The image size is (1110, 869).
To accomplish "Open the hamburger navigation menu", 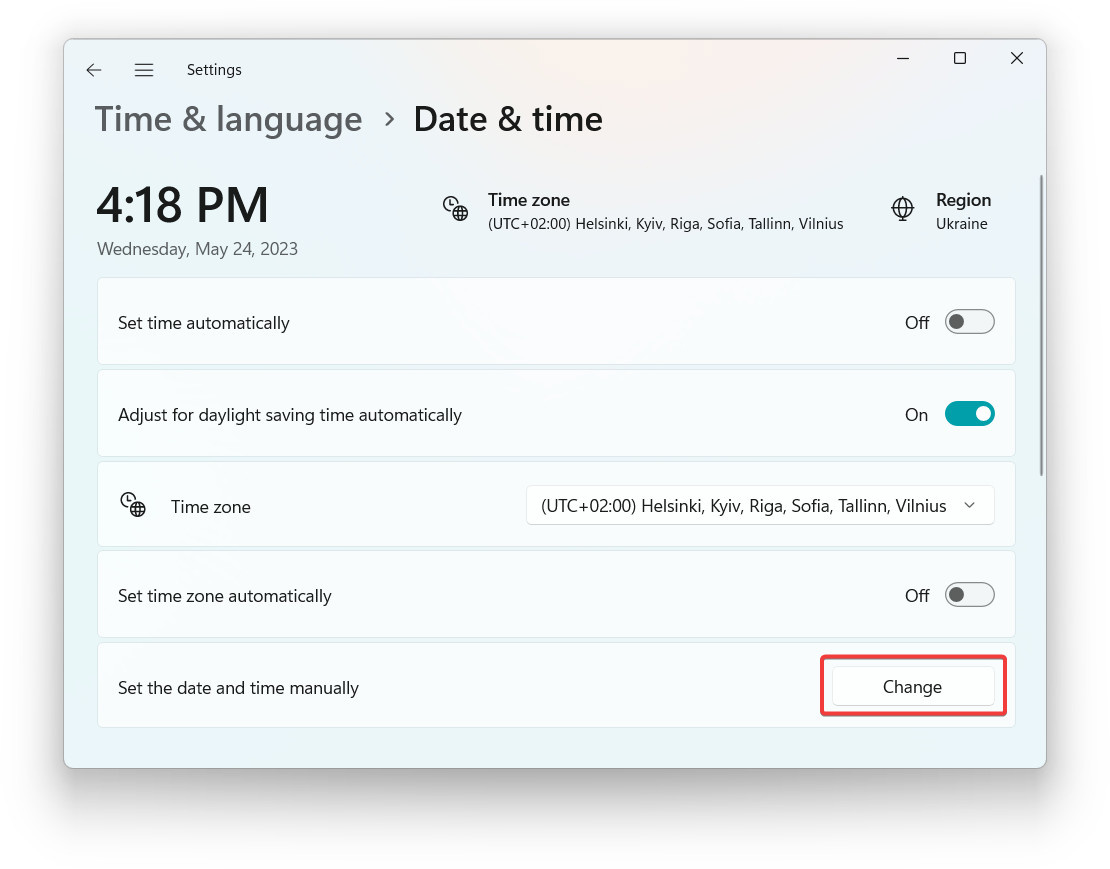I will (144, 69).
